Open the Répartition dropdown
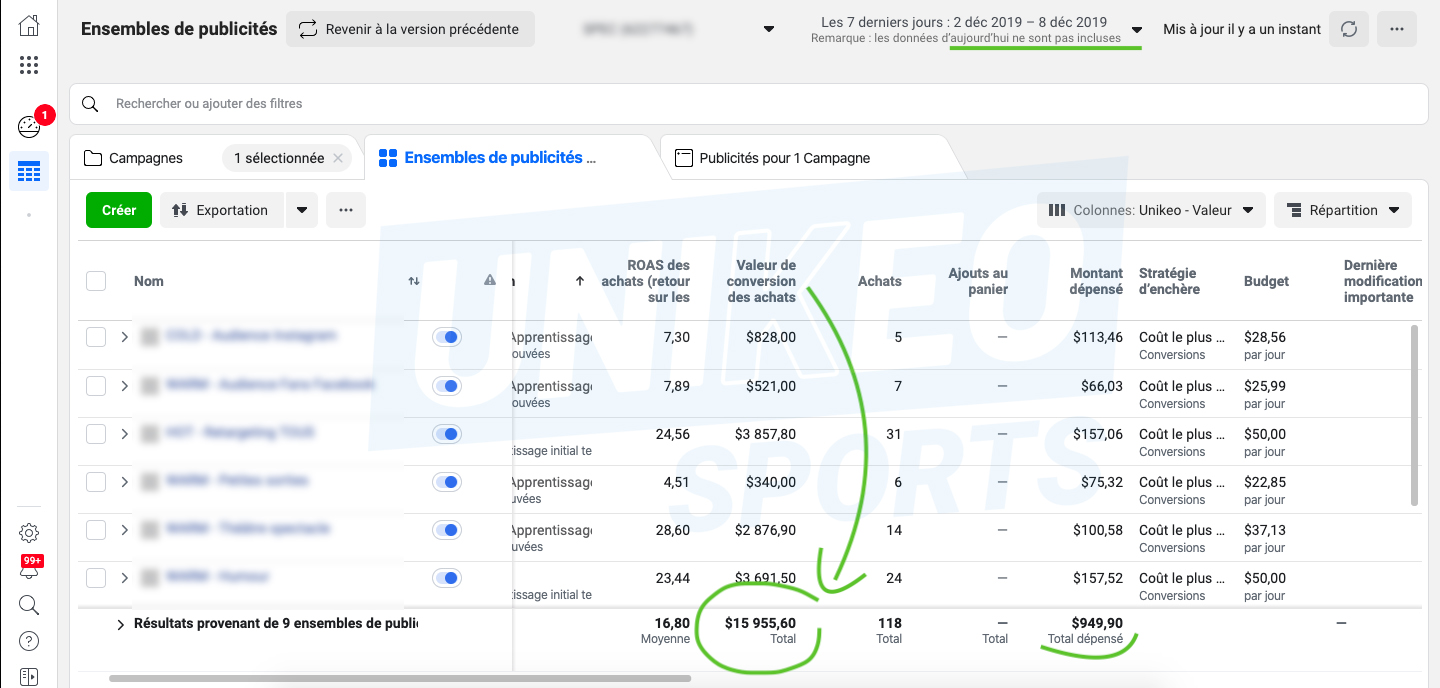The width and height of the screenshot is (1440, 688). tap(1343, 210)
